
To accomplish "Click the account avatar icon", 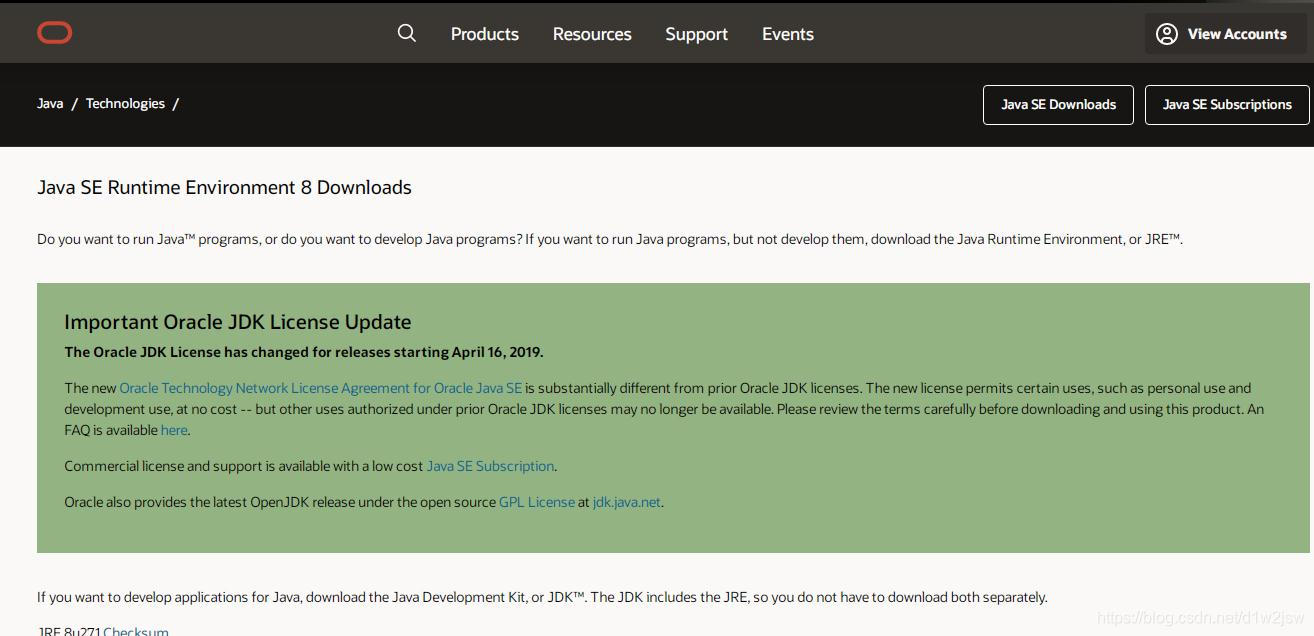I will (1166, 34).
